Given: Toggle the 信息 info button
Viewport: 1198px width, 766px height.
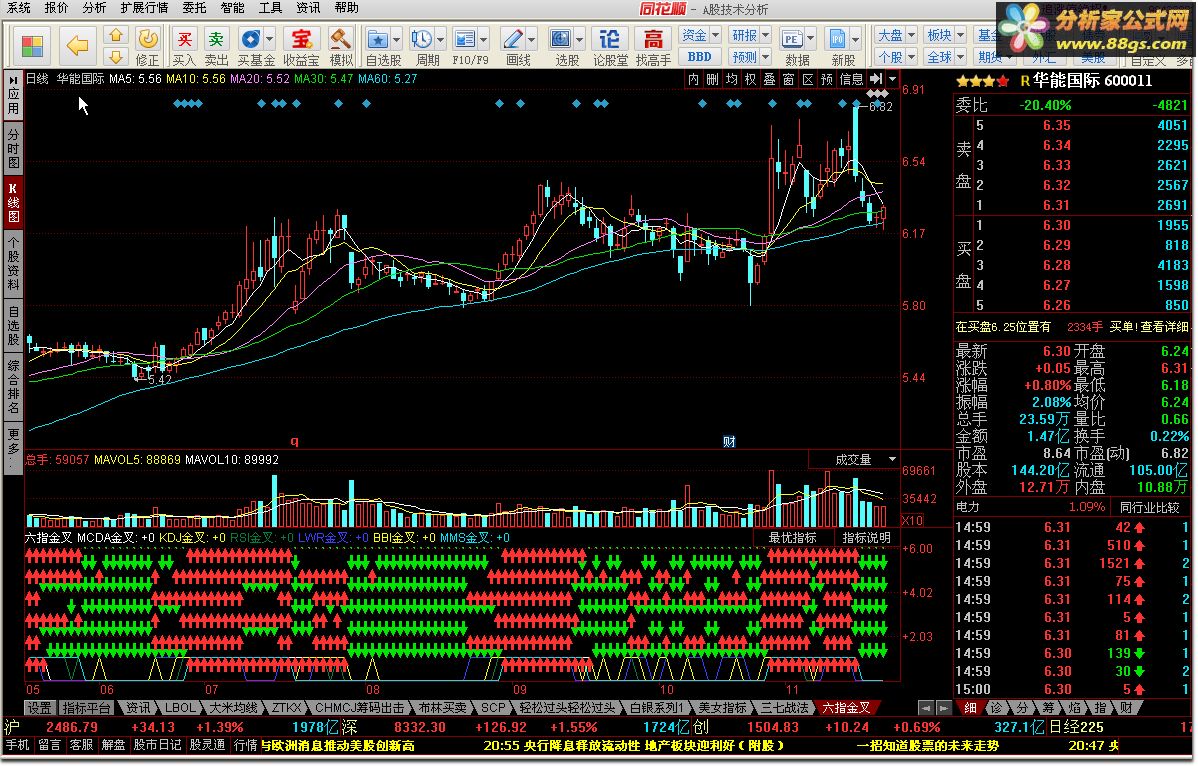Looking at the screenshot, I should point(851,79).
